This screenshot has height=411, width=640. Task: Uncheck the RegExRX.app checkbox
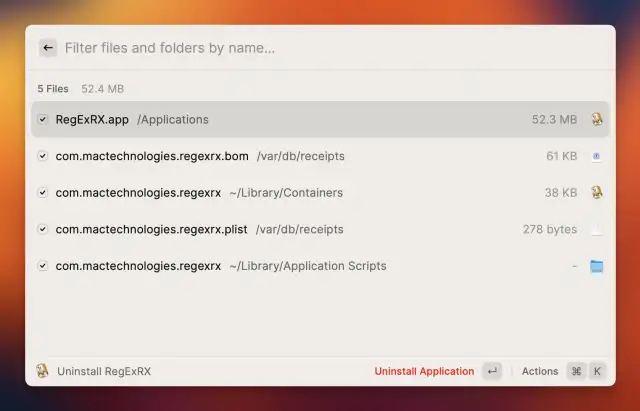[x=43, y=120]
